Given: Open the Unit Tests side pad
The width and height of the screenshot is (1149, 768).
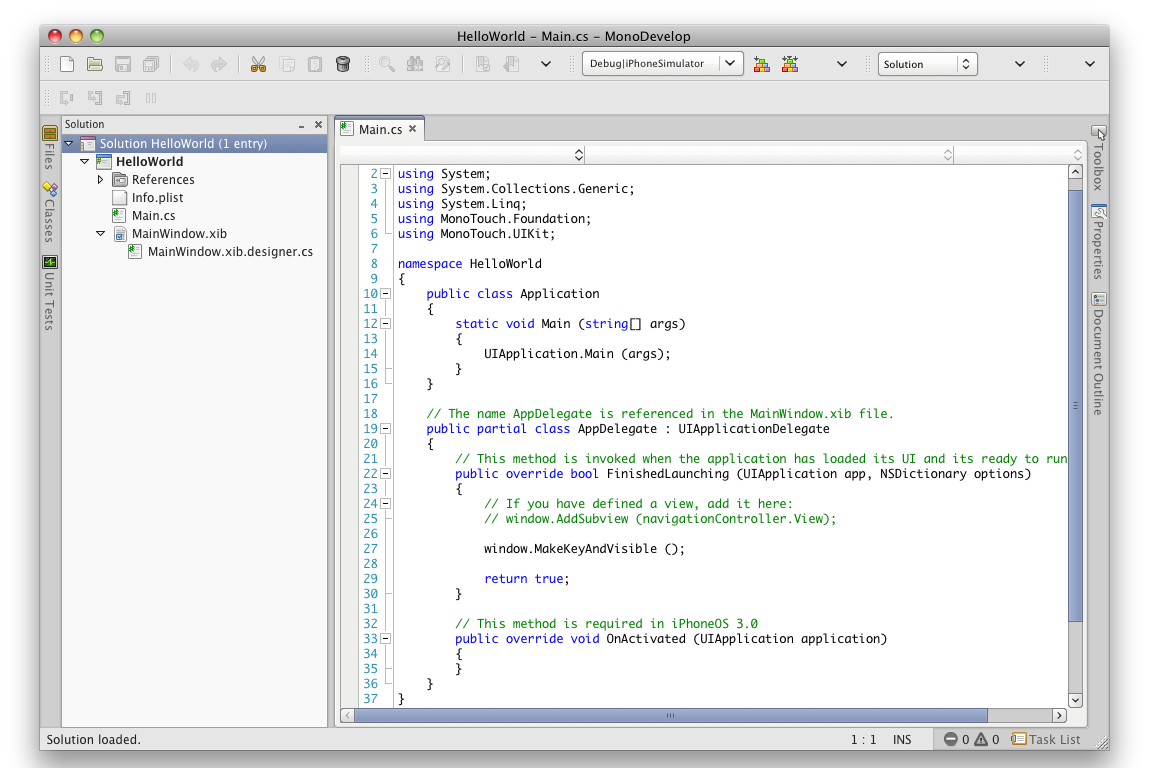Looking at the screenshot, I should 49,292.
